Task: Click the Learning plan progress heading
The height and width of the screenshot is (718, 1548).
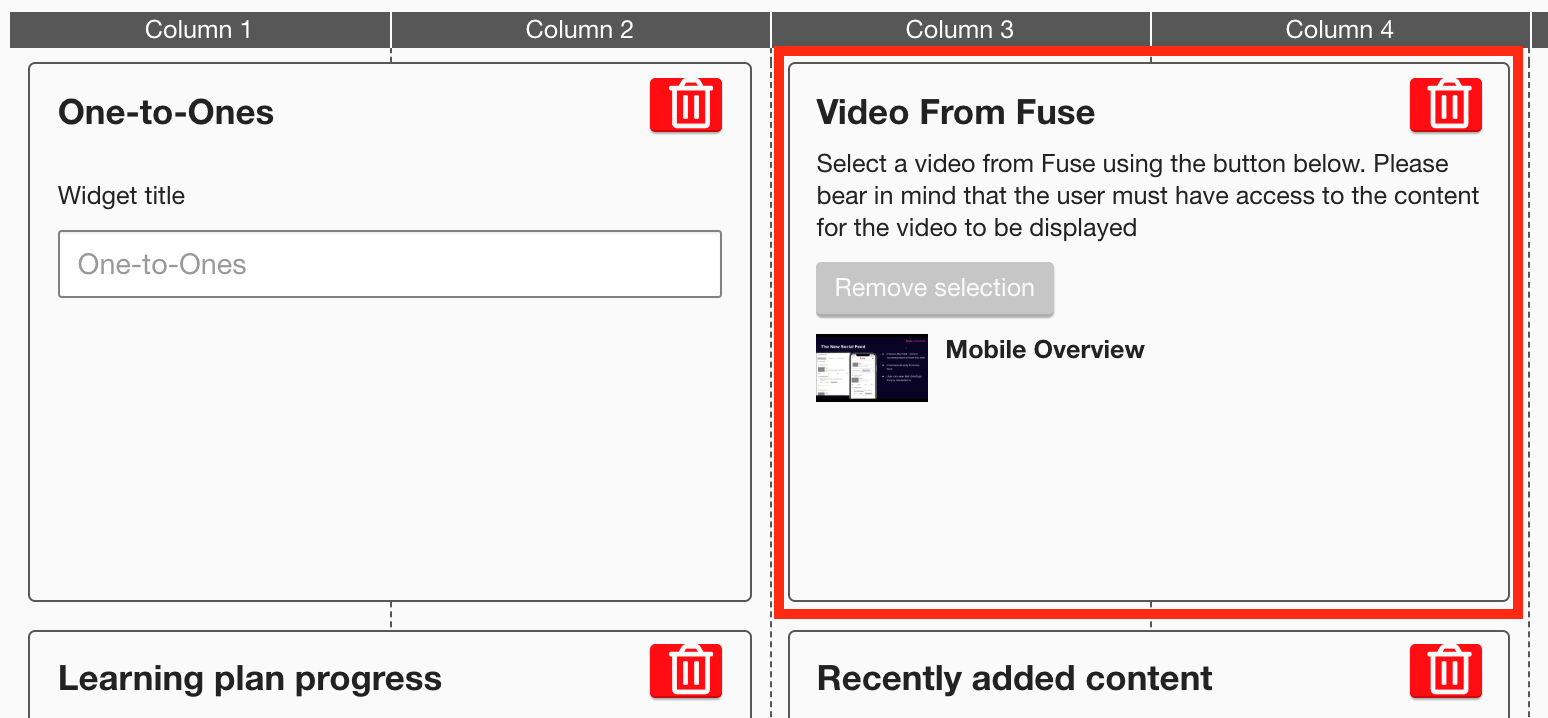Action: 250,679
